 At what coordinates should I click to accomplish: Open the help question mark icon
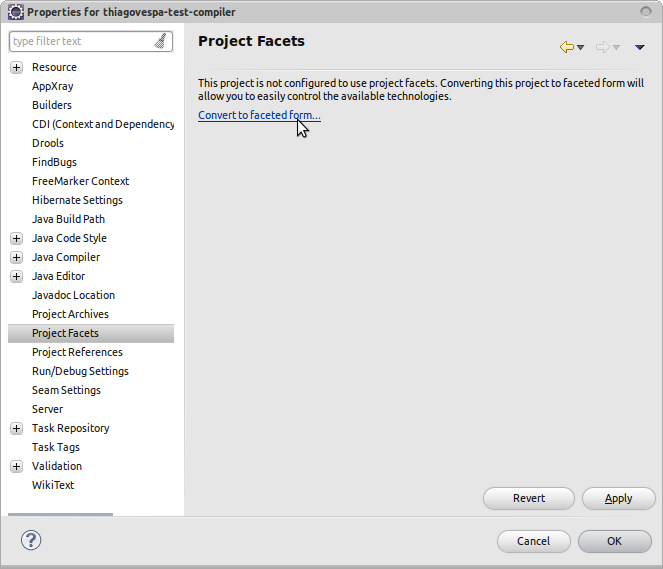click(31, 540)
